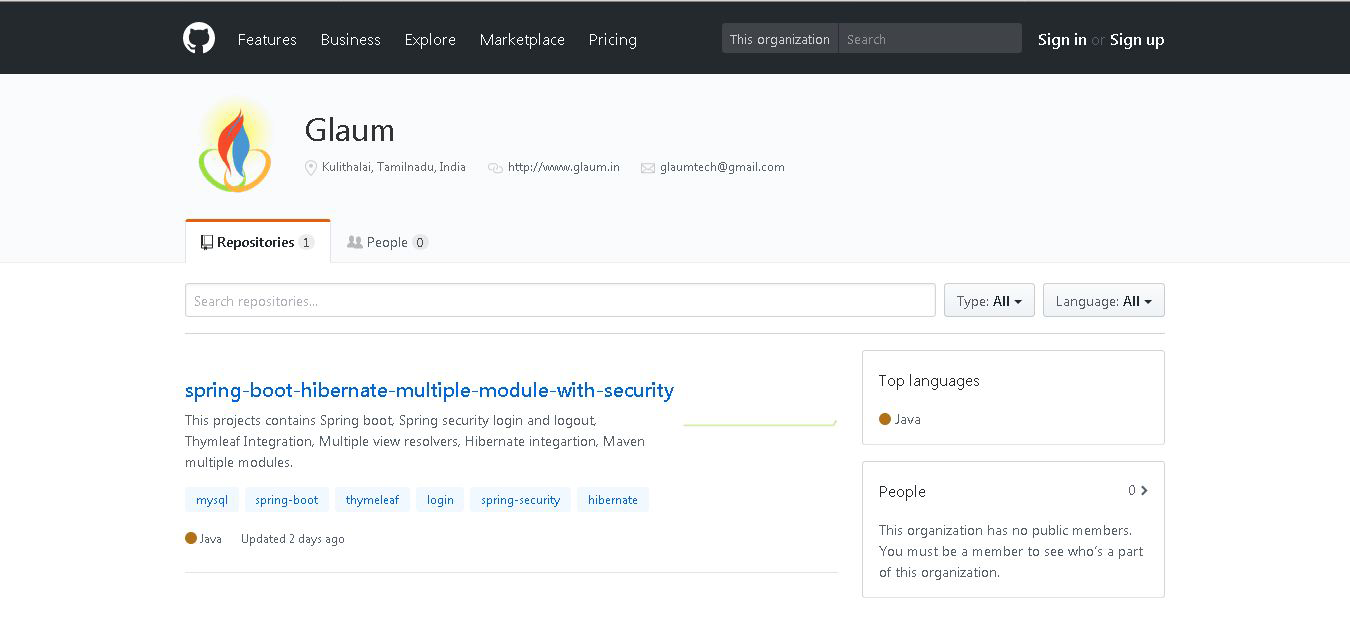Click the chevron arrow in People box
The image size is (1350, 632).
[x=1144, y=490]
